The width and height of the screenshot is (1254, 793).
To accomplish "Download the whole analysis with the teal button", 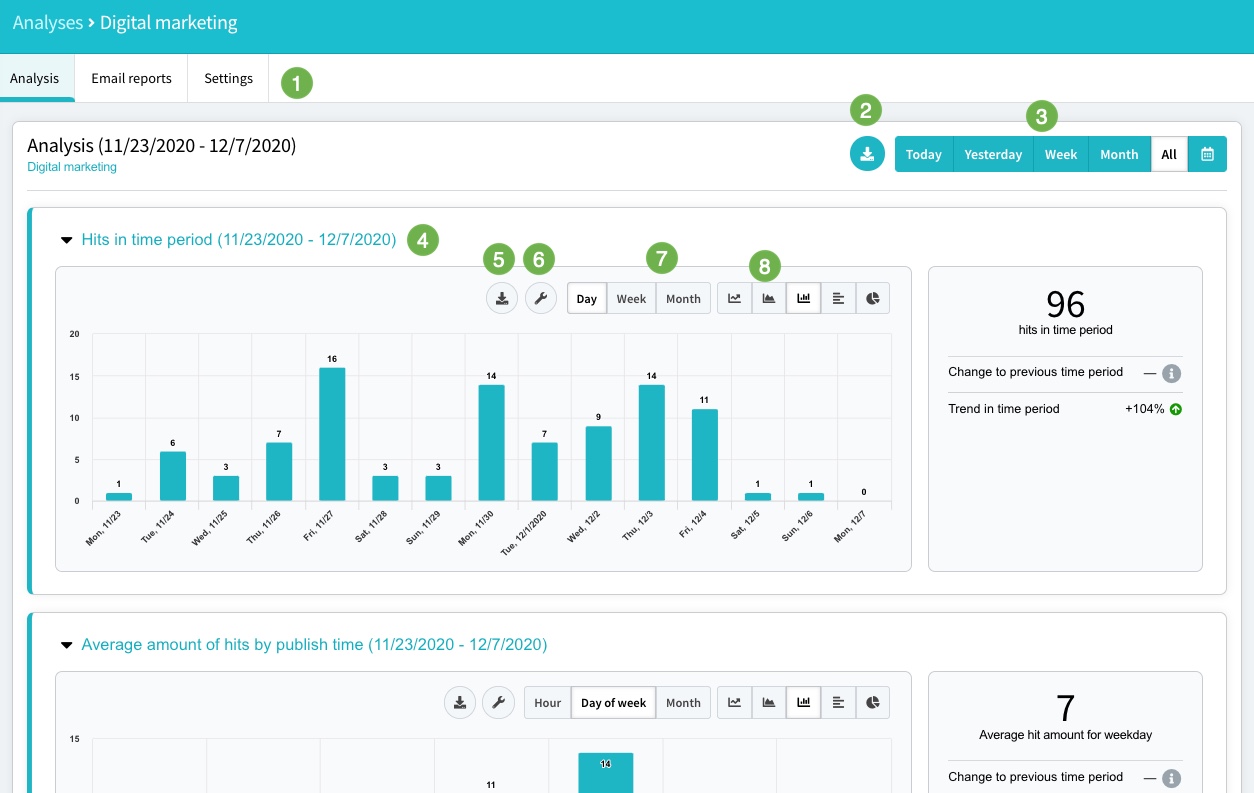I will (867, 154).
